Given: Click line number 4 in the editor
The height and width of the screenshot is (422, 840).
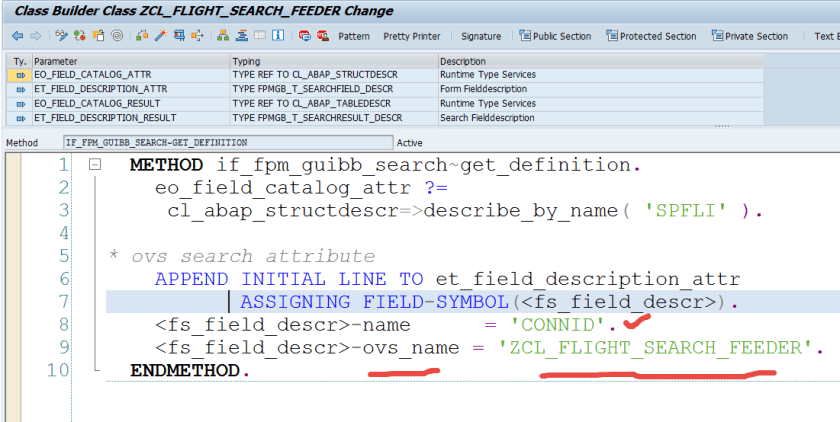Looking at the screenshot, I should click(64, 233).
